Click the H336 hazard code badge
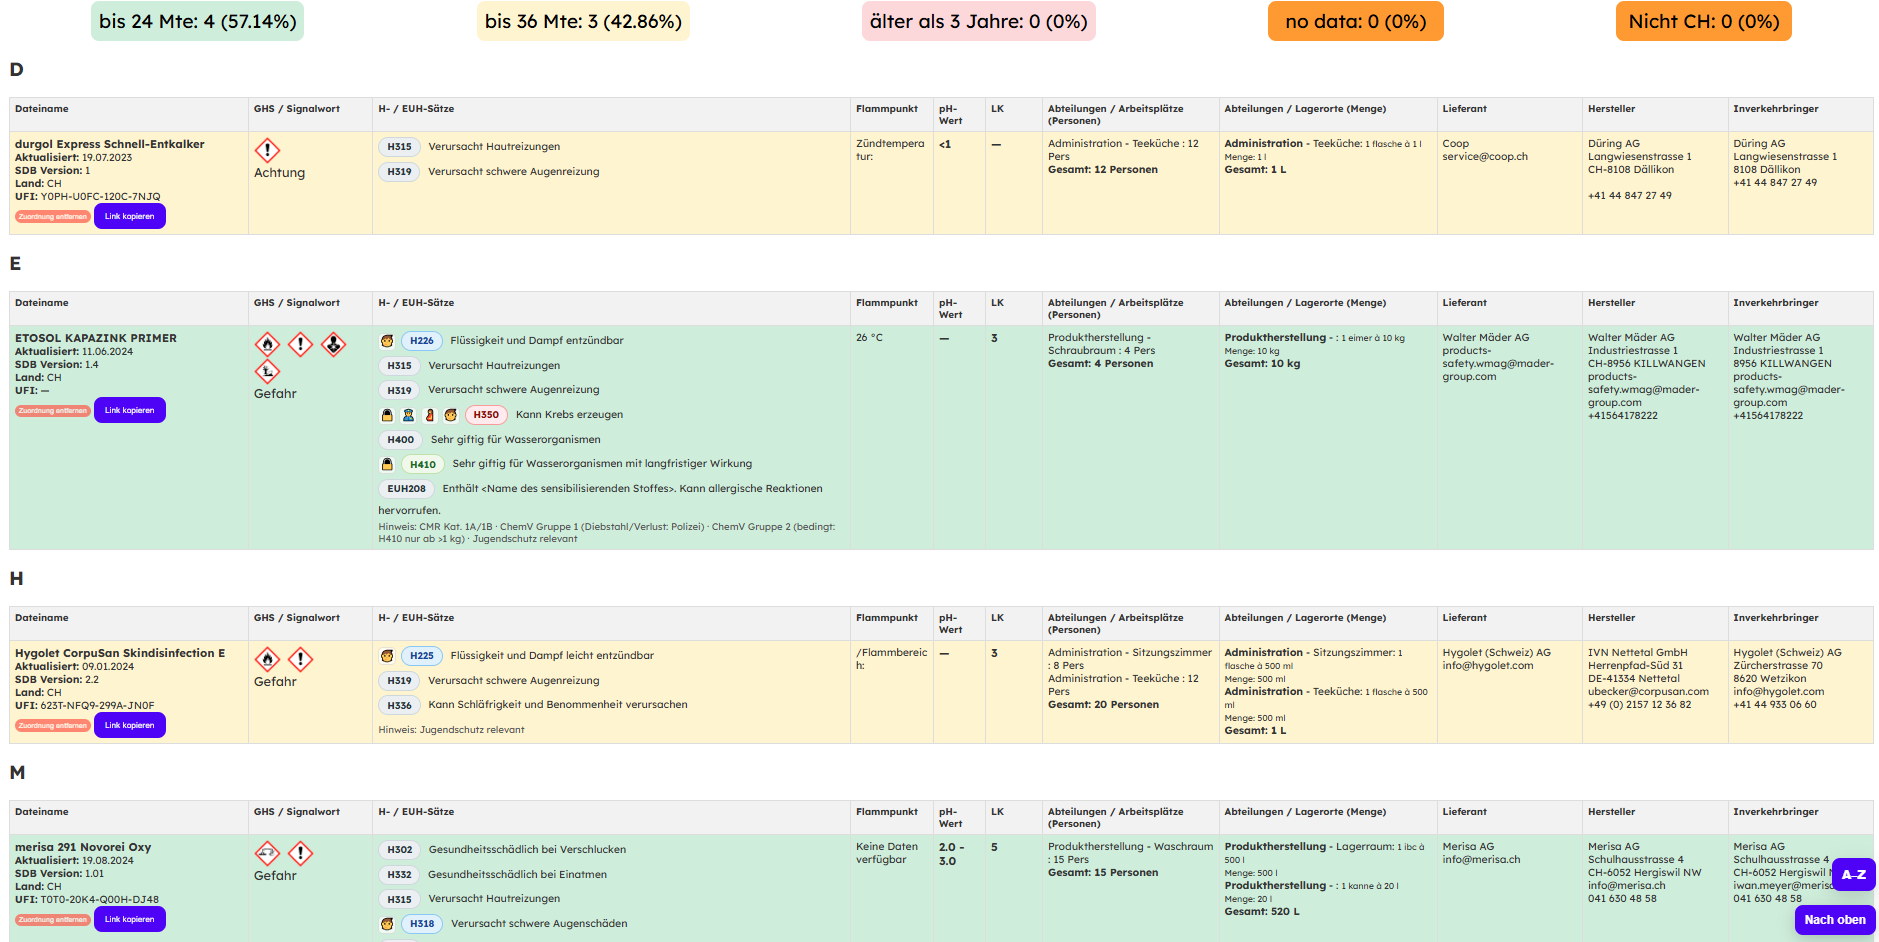This screenshot has width=1879, height=942. [400, 705]
